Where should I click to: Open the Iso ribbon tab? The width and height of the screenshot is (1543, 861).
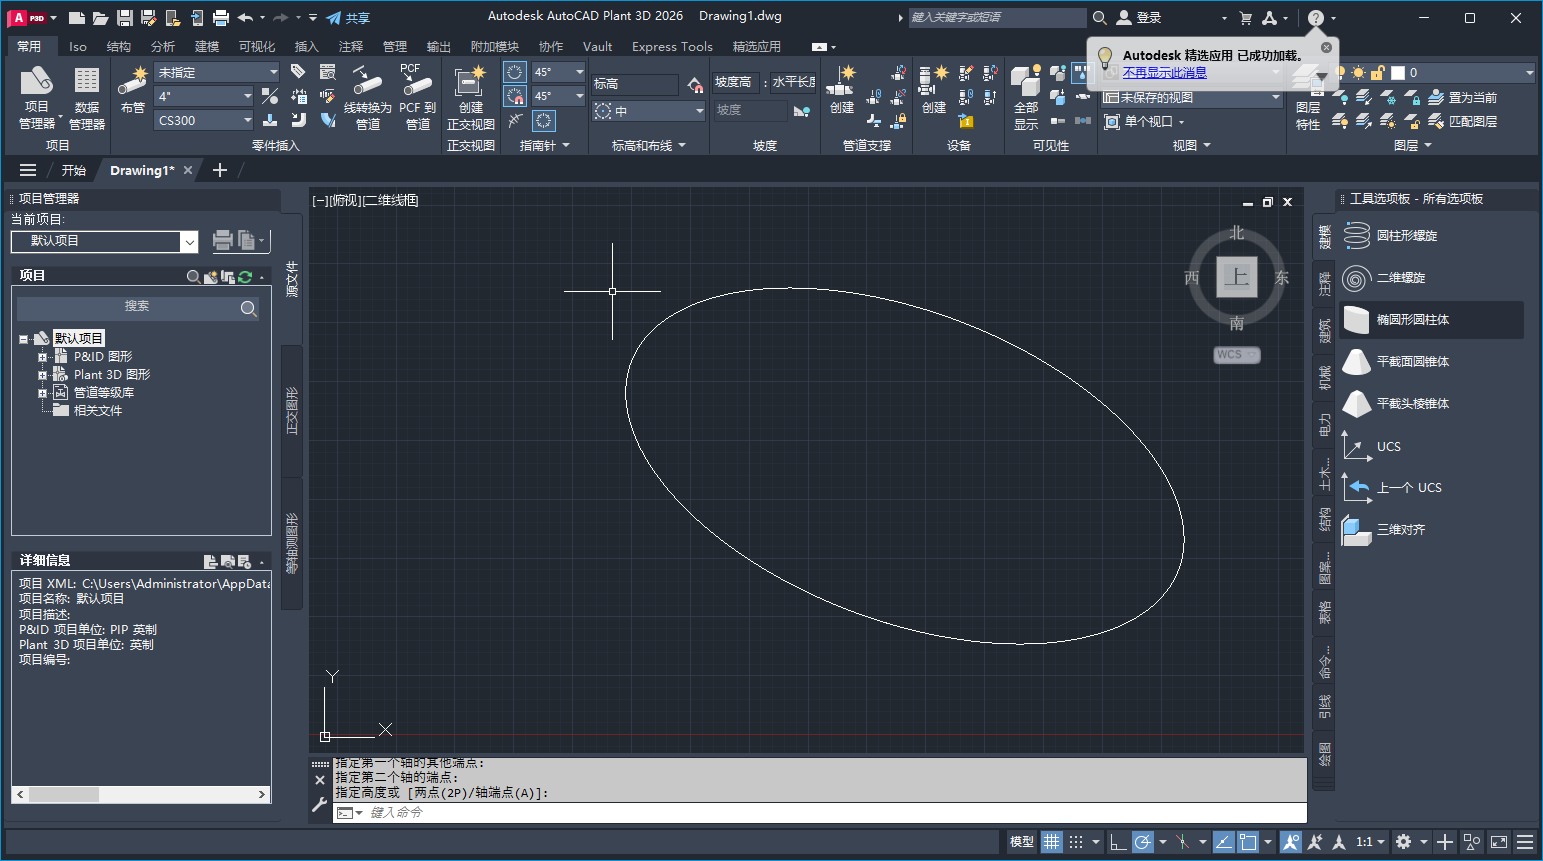point(78,47)
